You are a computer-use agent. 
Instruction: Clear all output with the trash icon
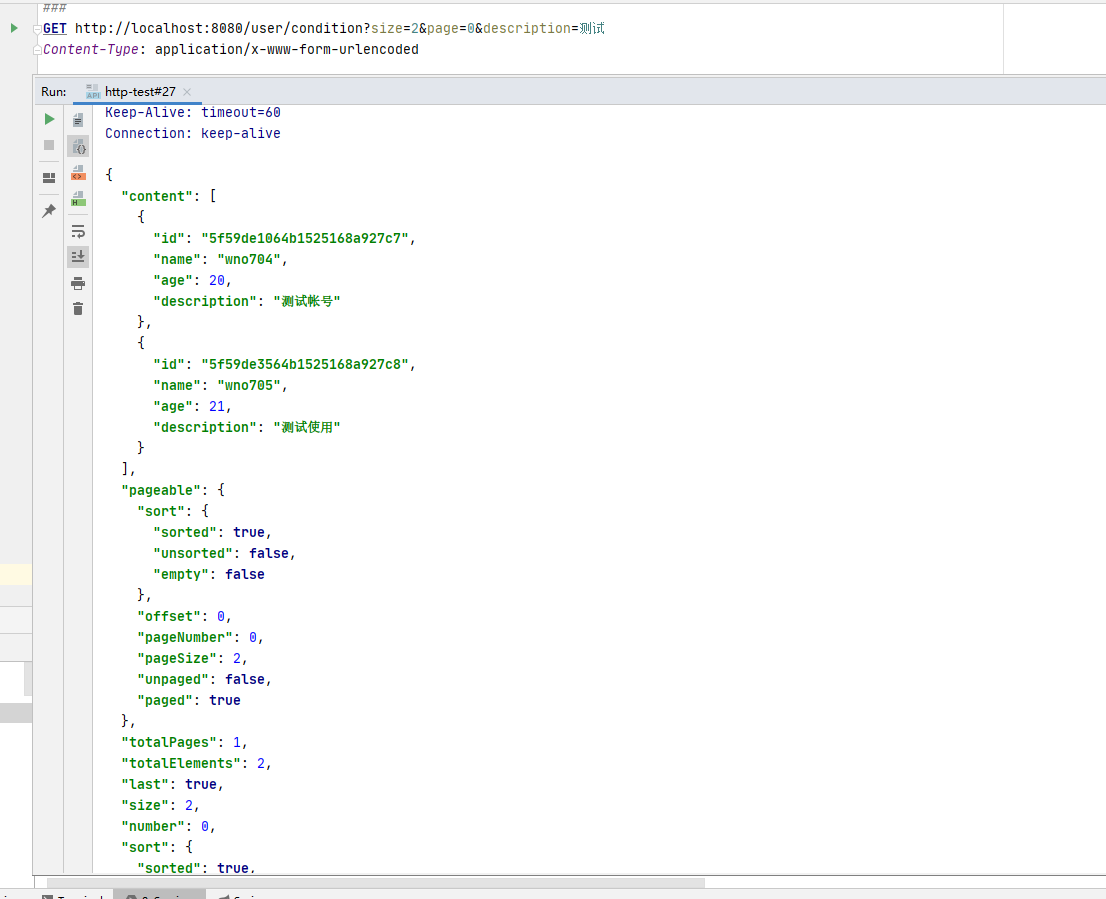[78, 309]
